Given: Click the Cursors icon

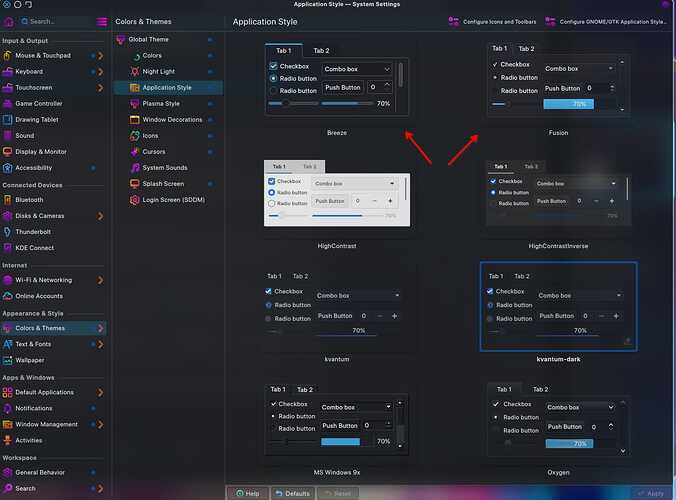Looking at the screenshot, I should coord(135,152).
